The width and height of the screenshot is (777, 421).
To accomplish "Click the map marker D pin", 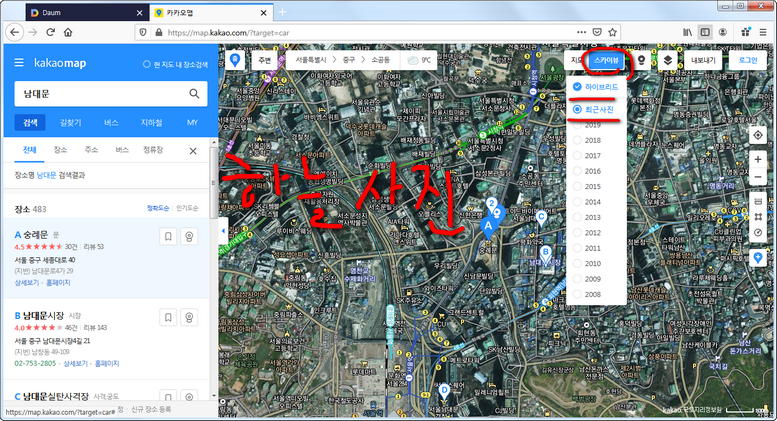I will click(x=444, y=391).
